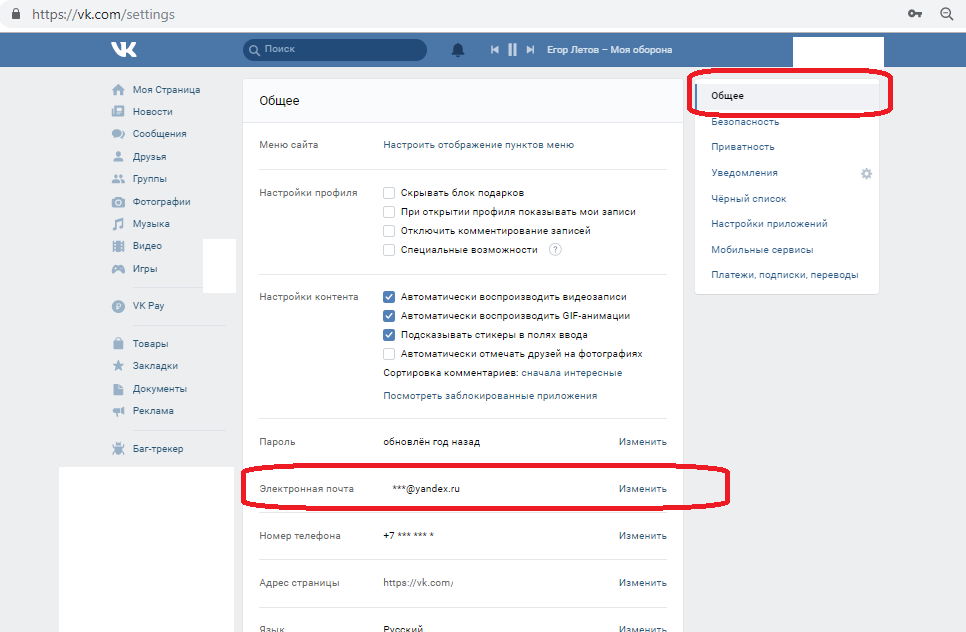Pause the playing track

pos(512,50)
